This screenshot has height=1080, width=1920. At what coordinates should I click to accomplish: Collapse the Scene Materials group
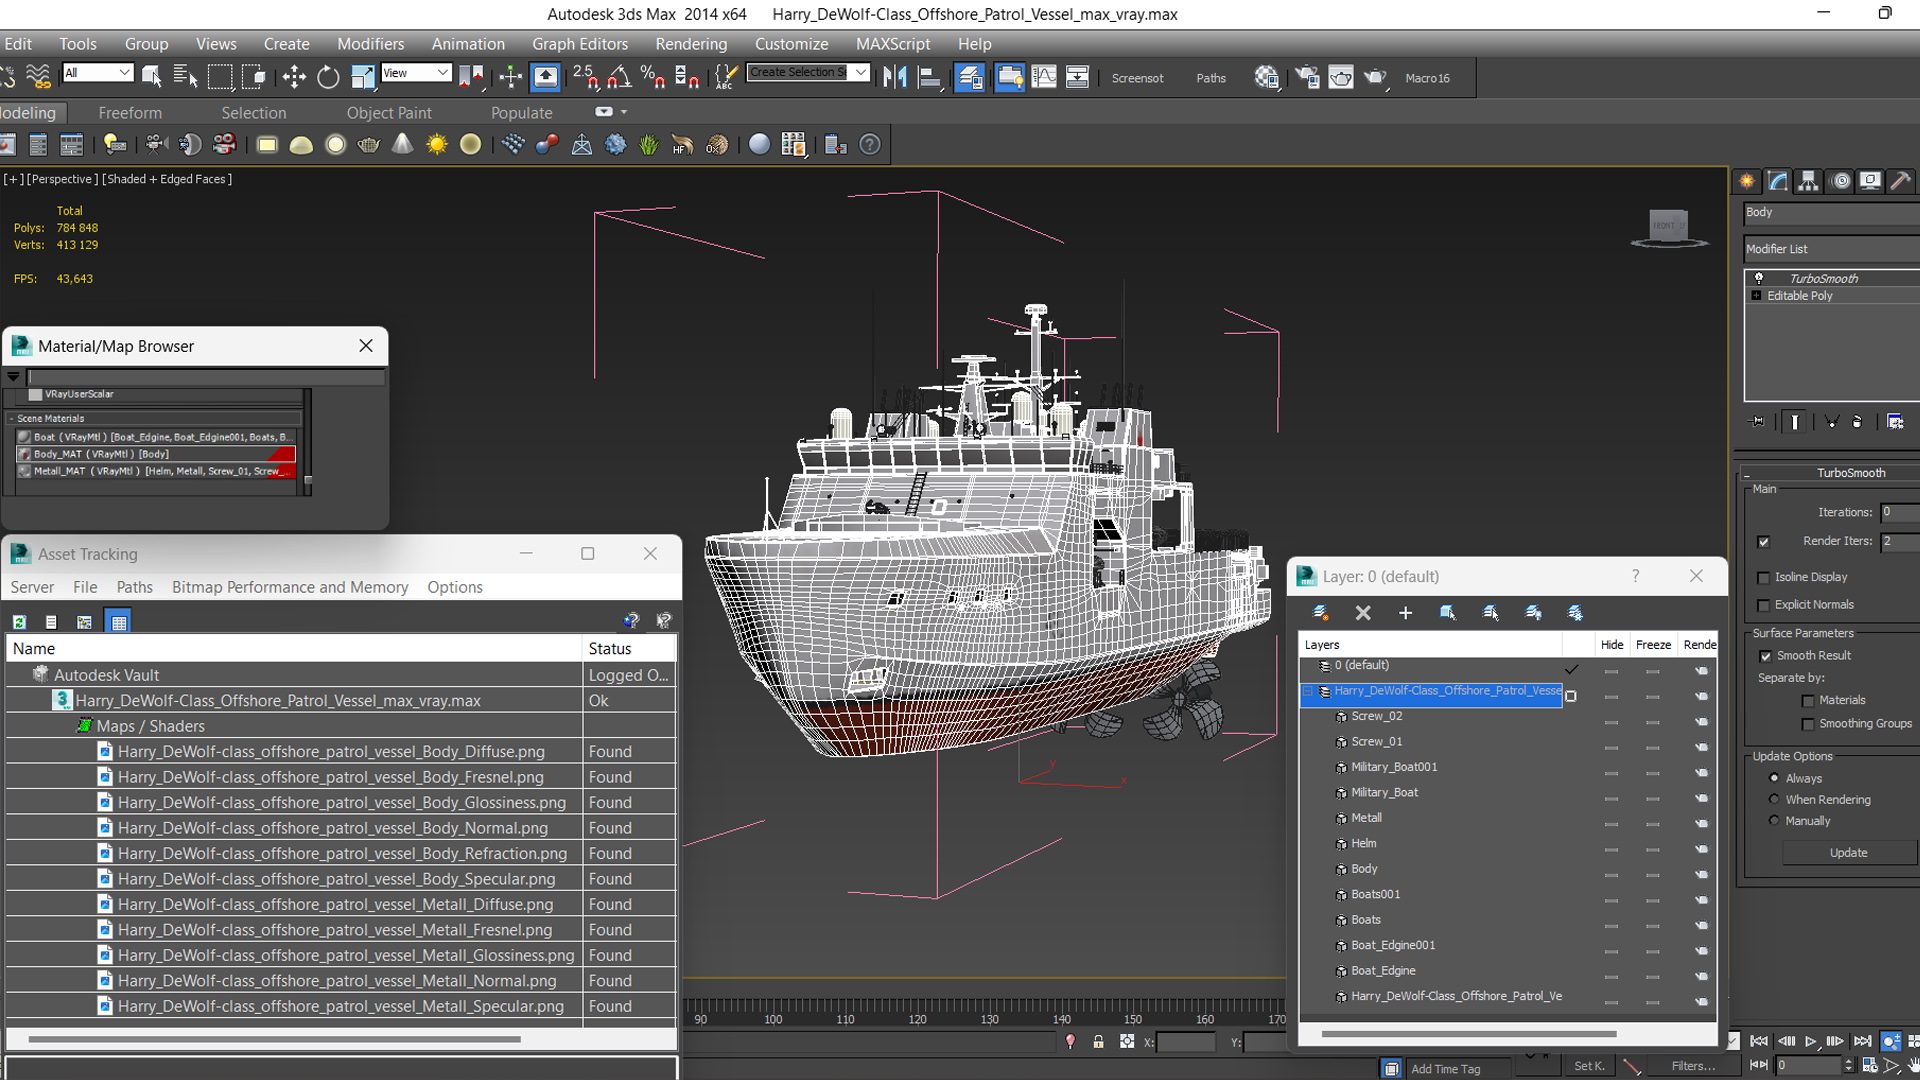coord(11,418)
